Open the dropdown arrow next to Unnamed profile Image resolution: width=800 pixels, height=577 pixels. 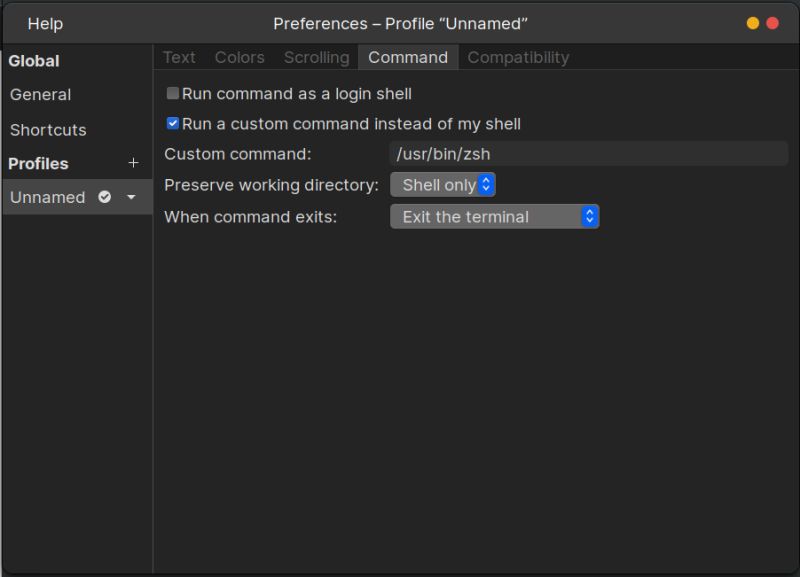coord(130,197)
